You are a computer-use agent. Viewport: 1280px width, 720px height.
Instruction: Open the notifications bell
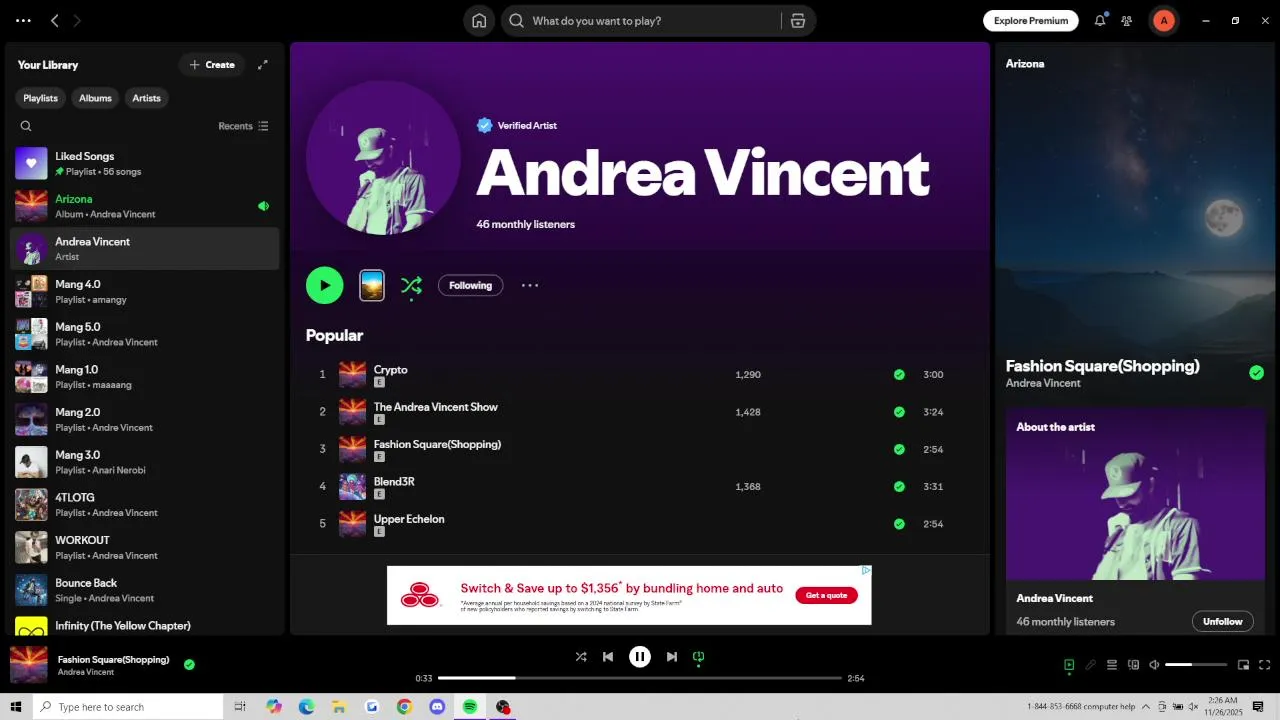pos(1100,20)
